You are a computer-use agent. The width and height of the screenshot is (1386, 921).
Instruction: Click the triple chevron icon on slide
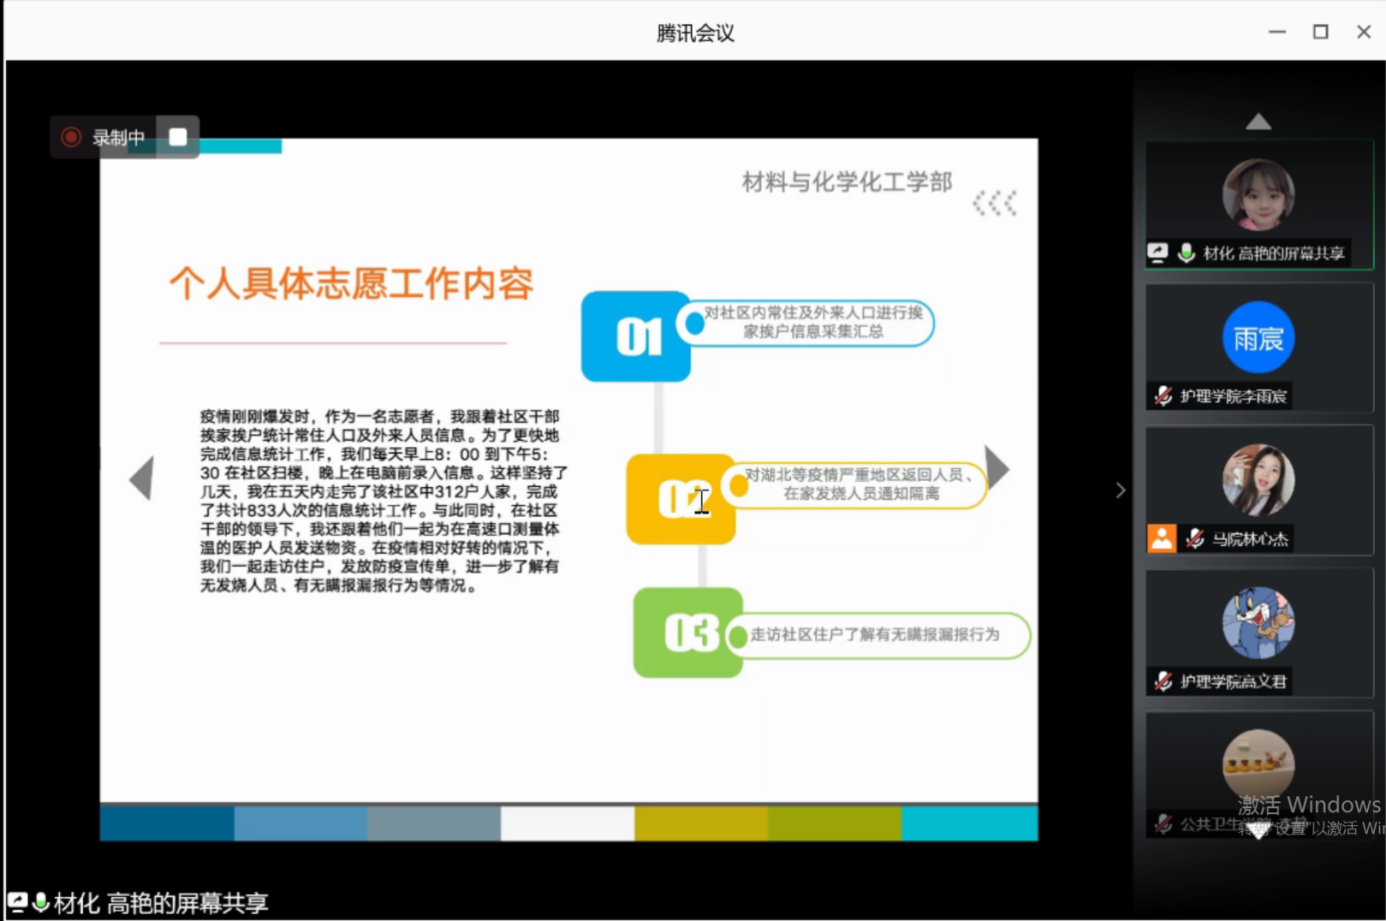point(995,203)
